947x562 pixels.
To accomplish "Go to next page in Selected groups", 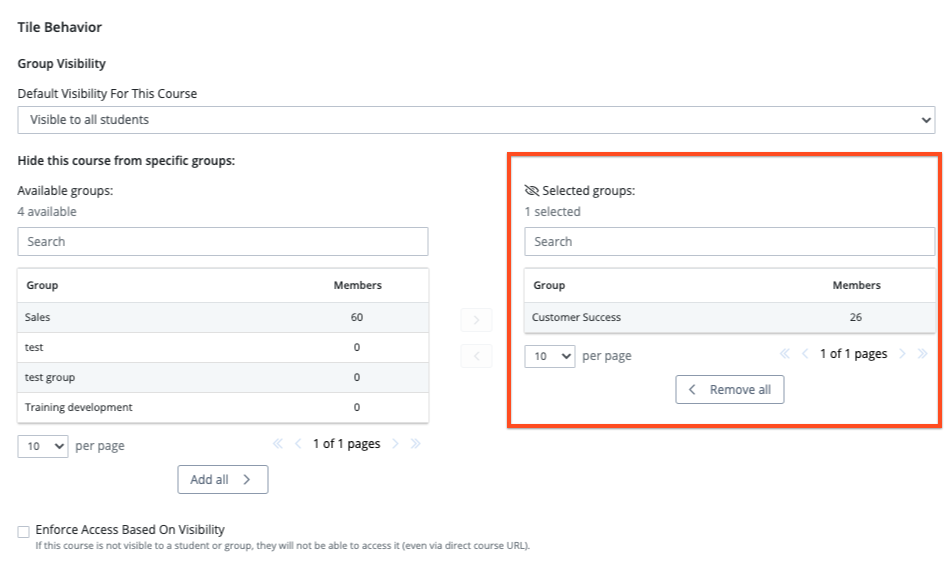I will click(x=903, y=355).
